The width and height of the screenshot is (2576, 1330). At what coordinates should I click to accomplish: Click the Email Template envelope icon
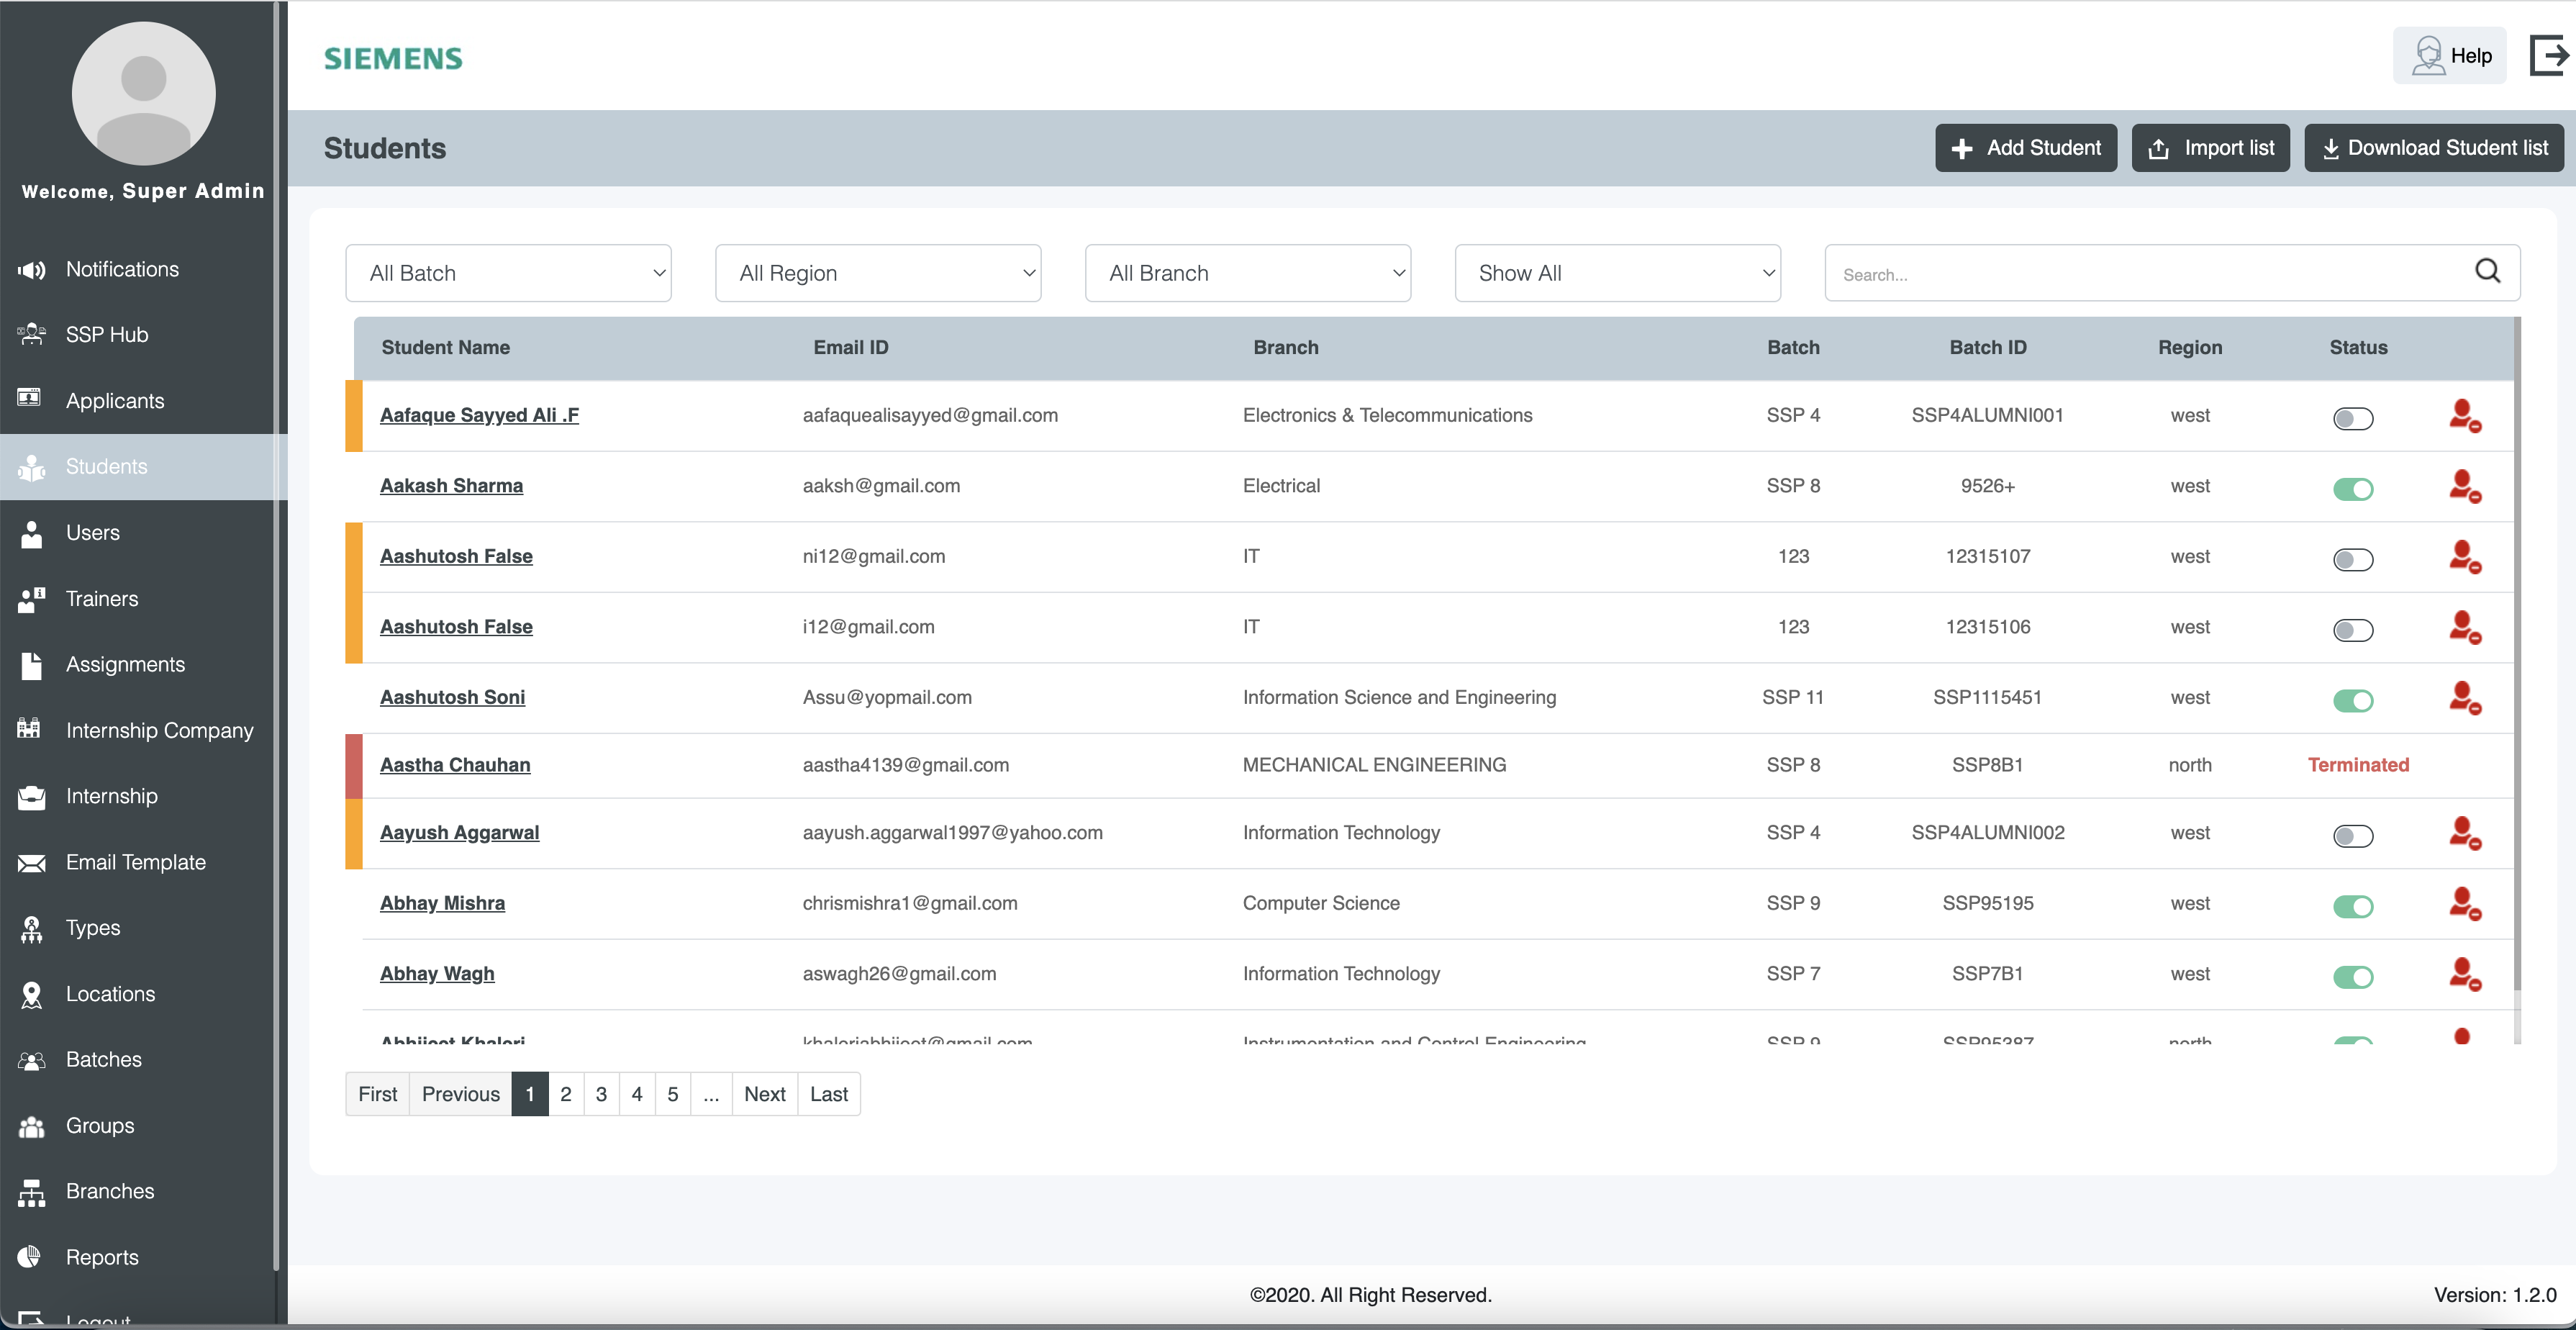(32, 863)
